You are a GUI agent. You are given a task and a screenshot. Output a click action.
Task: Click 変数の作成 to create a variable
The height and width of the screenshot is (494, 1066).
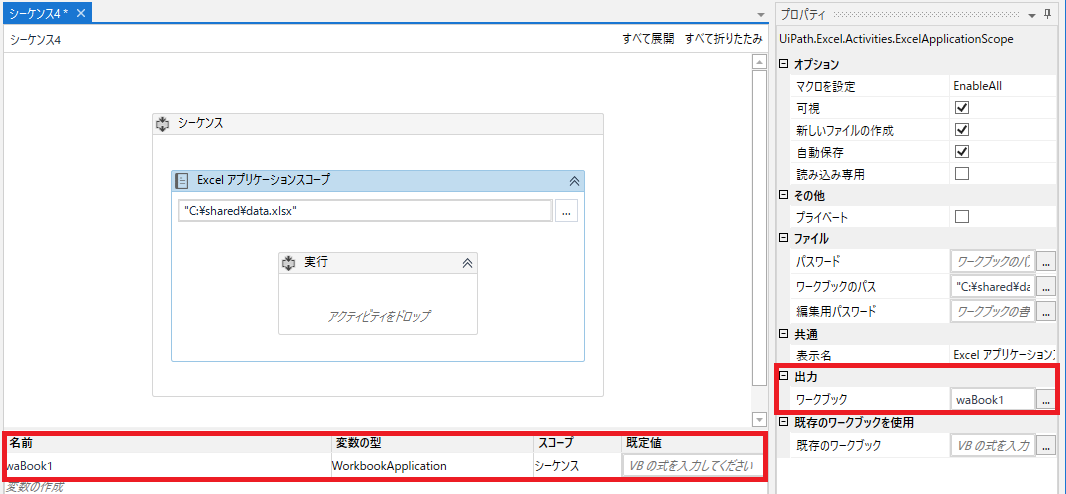35,487
